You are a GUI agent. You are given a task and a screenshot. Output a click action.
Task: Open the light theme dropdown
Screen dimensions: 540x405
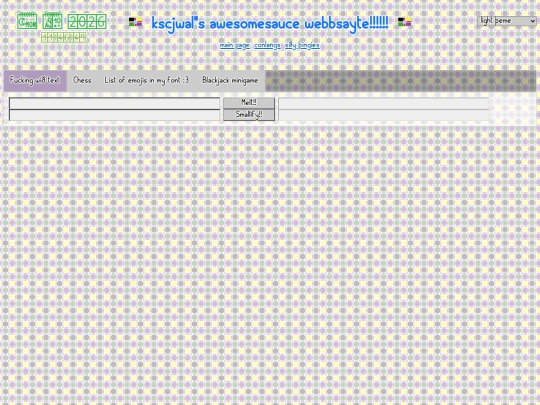507,21
